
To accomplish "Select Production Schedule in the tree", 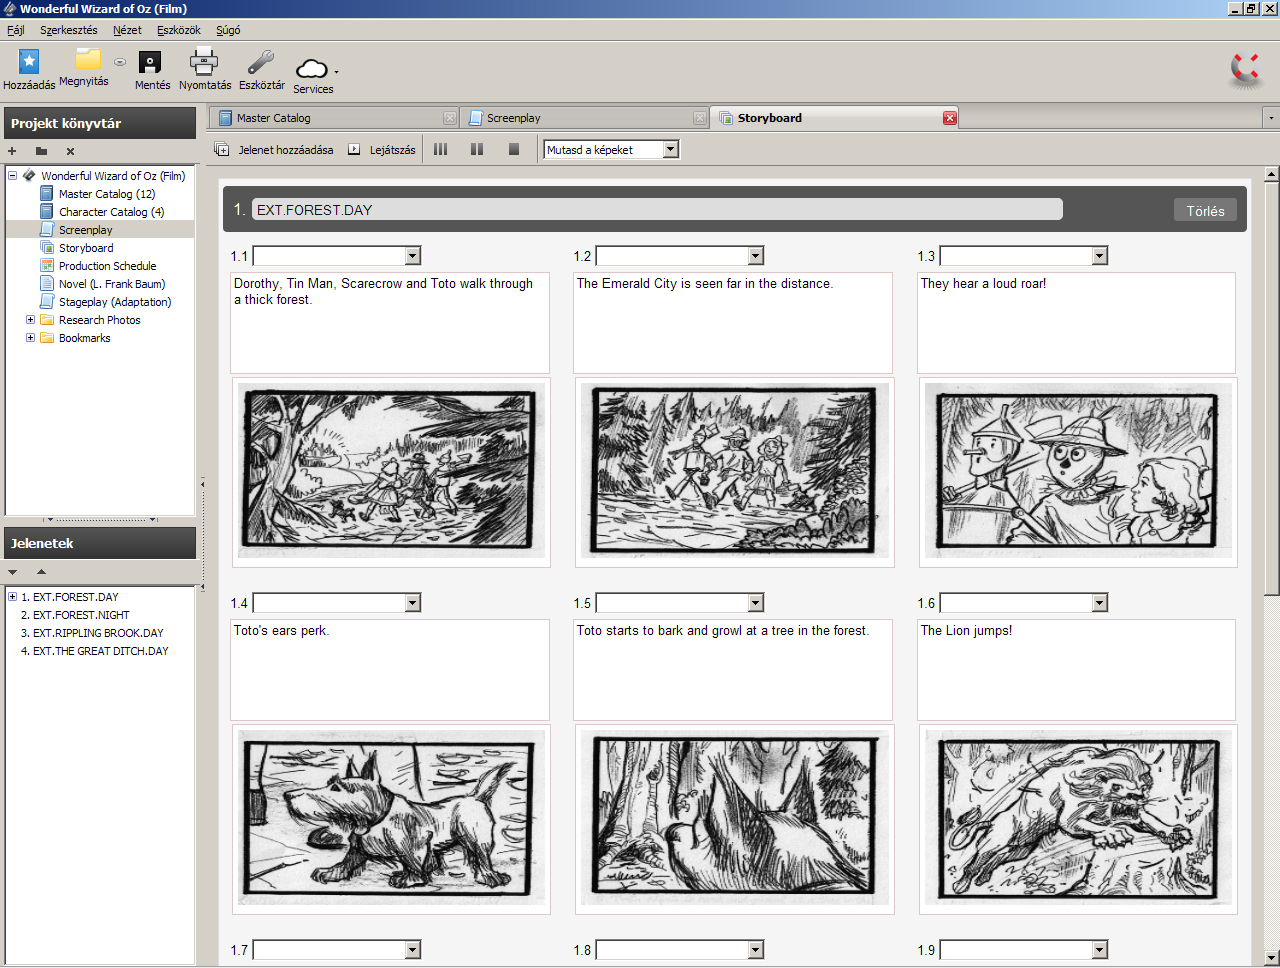I will tap(107, 266).
